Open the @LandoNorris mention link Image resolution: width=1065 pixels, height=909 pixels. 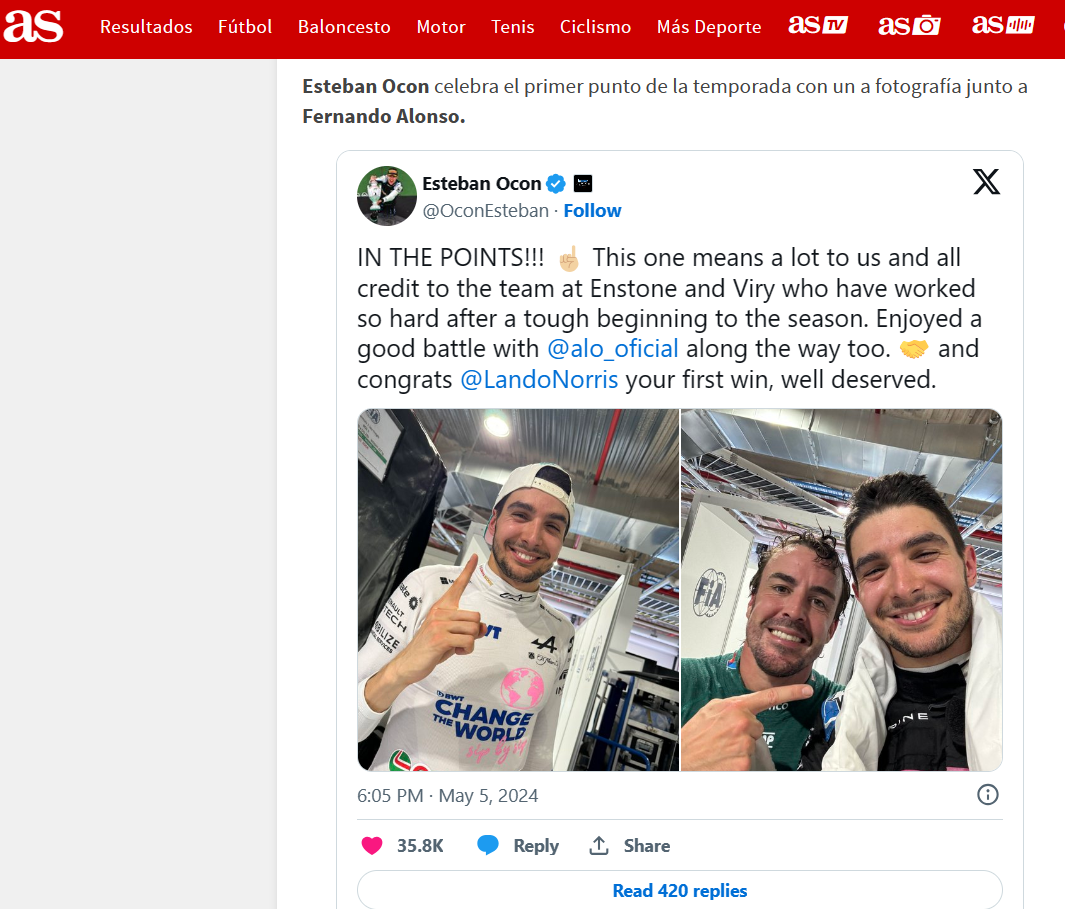(x=539, y=379)
